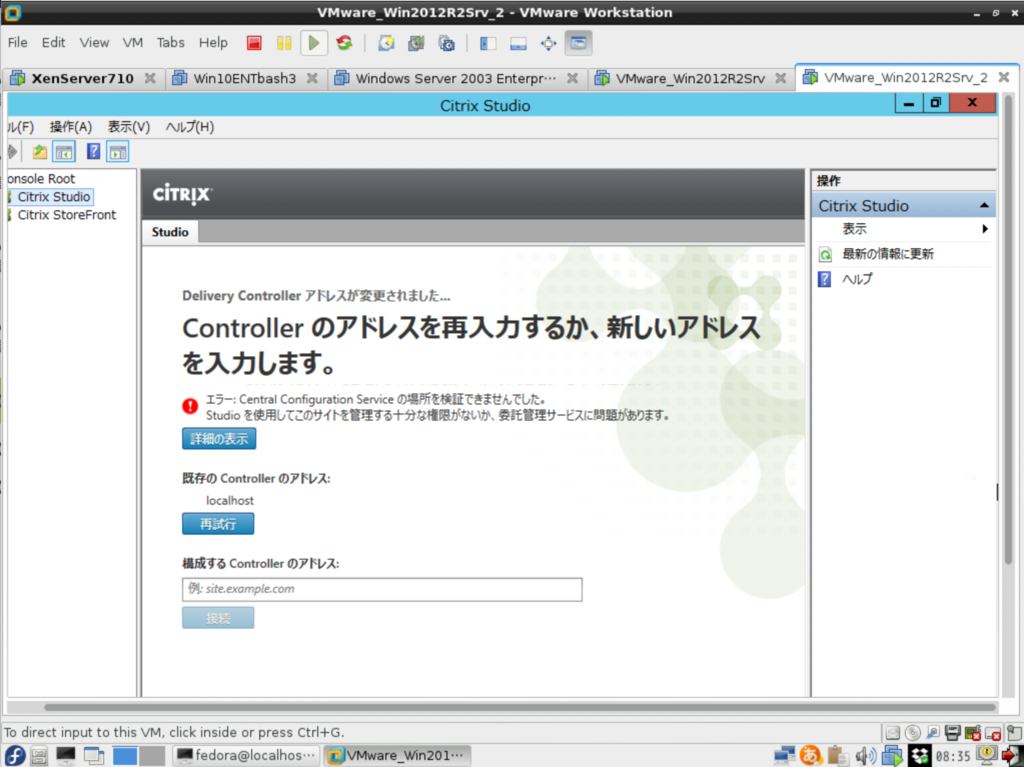1024x767 pixels.
Task: Click the volume speaker tray icon
Action: pyautogui.click(x=865, y=756)
